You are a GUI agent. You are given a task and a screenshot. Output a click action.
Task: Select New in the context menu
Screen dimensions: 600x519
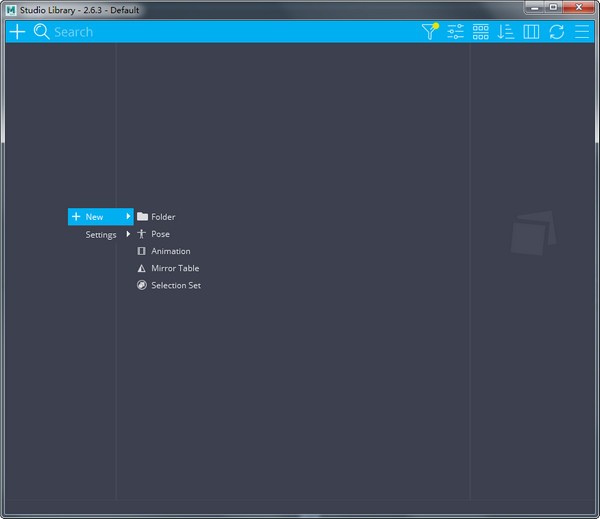click(x=95, y=217)
